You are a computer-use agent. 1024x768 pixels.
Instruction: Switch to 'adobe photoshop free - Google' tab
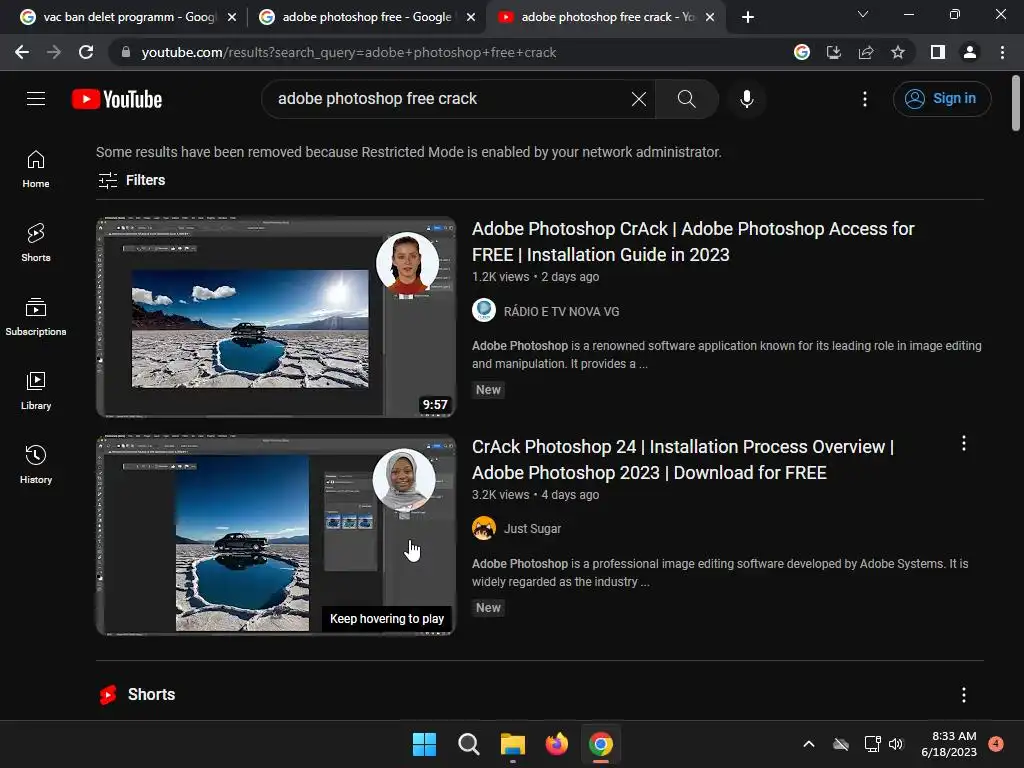tap(367, 17)
